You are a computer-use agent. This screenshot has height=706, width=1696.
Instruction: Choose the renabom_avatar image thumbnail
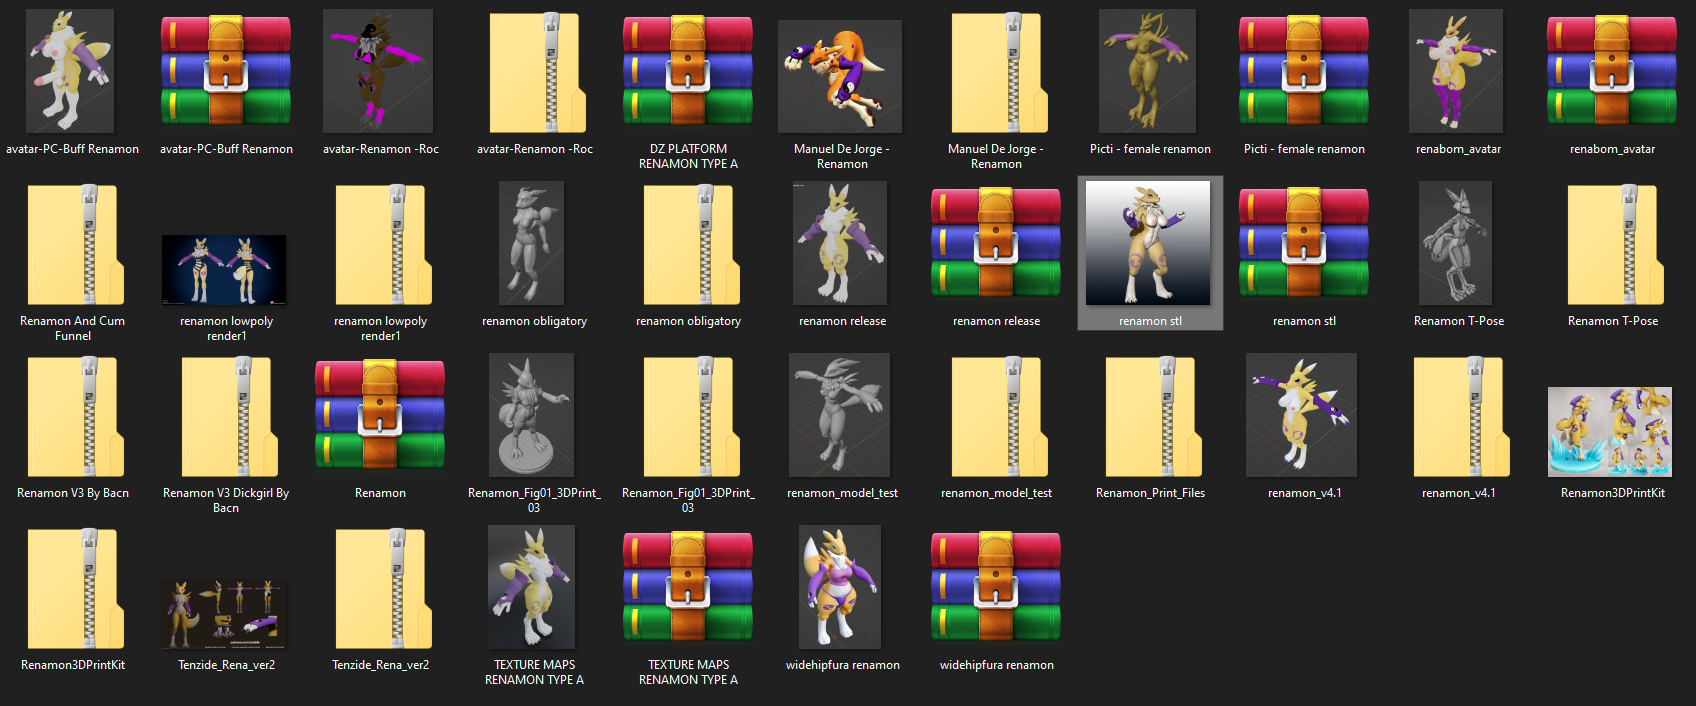click(x=1456, y=71)
